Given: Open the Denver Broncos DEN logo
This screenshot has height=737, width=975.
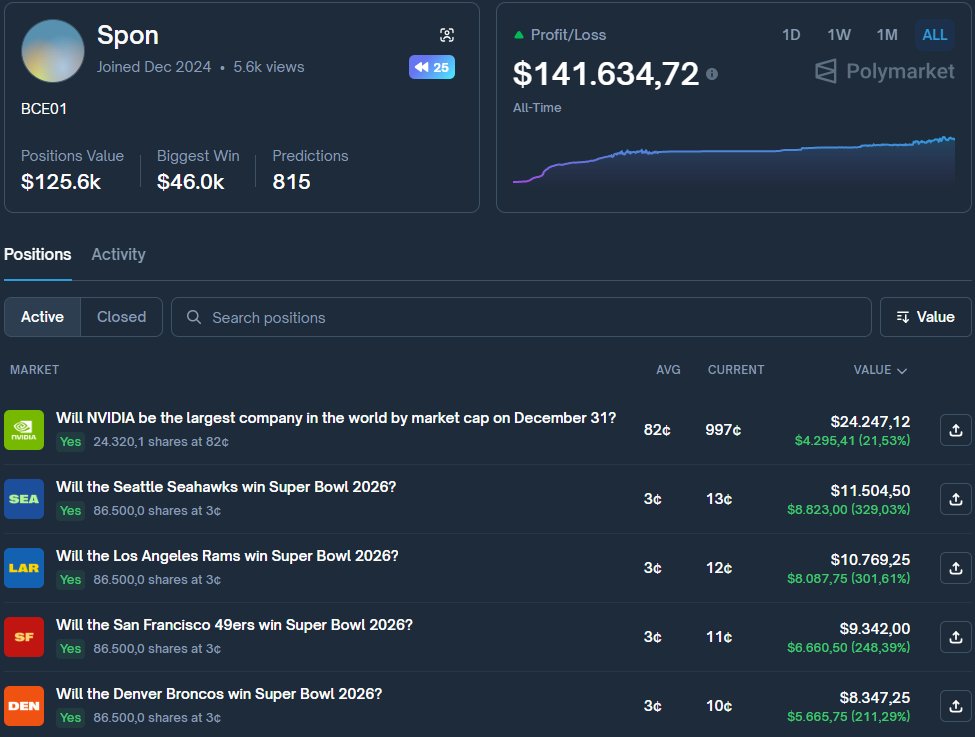Looking at the screenshot, I should [x=24, y=706].
